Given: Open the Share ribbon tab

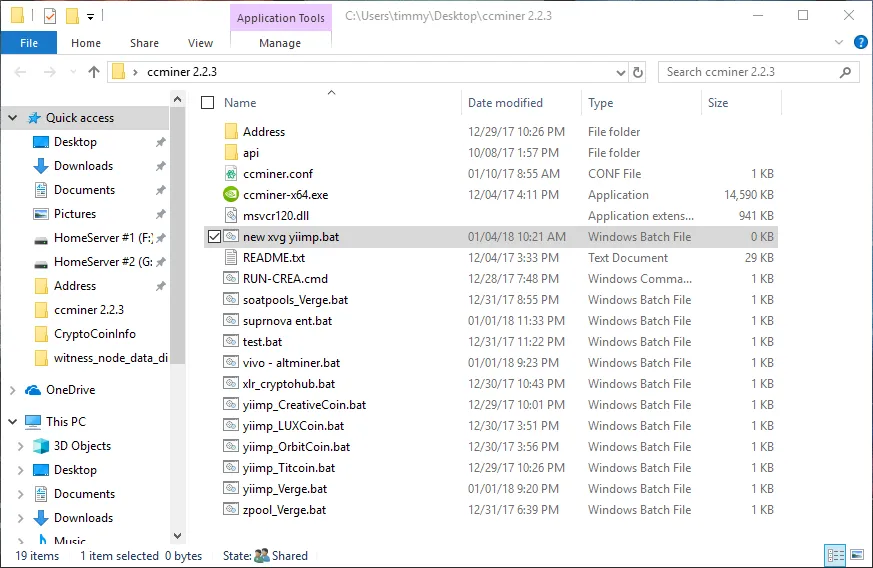Looking at the screenshot, I should 144,43.
